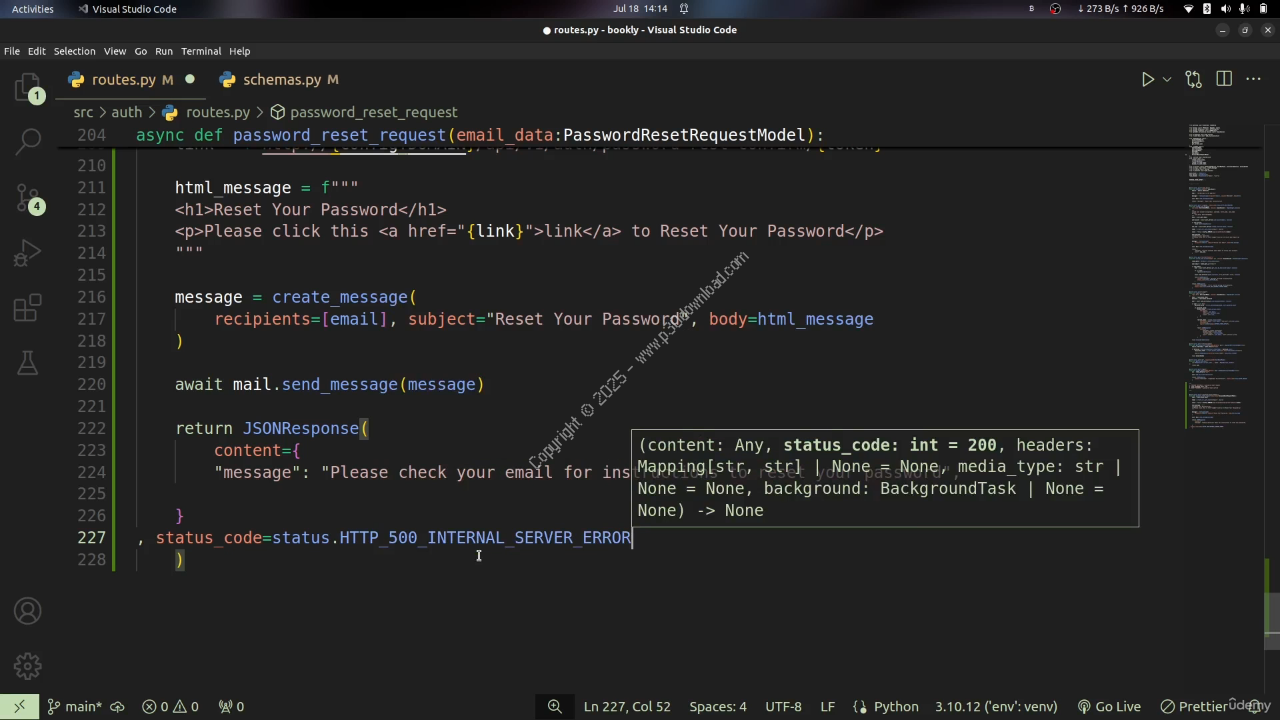The width and height of the screenshot is (1280, 720).
Task: Click the Split Editor Right icon
Action: (1224, 79)
